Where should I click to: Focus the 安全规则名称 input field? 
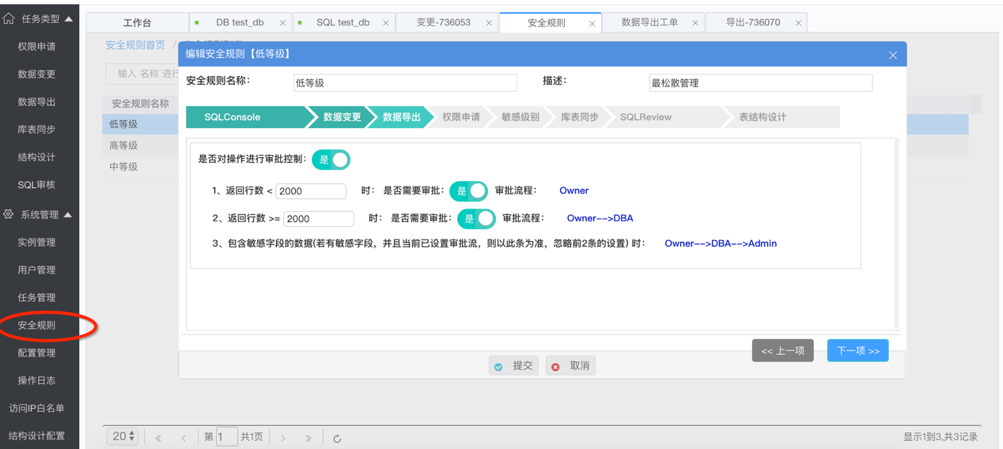tap(404, 83)
